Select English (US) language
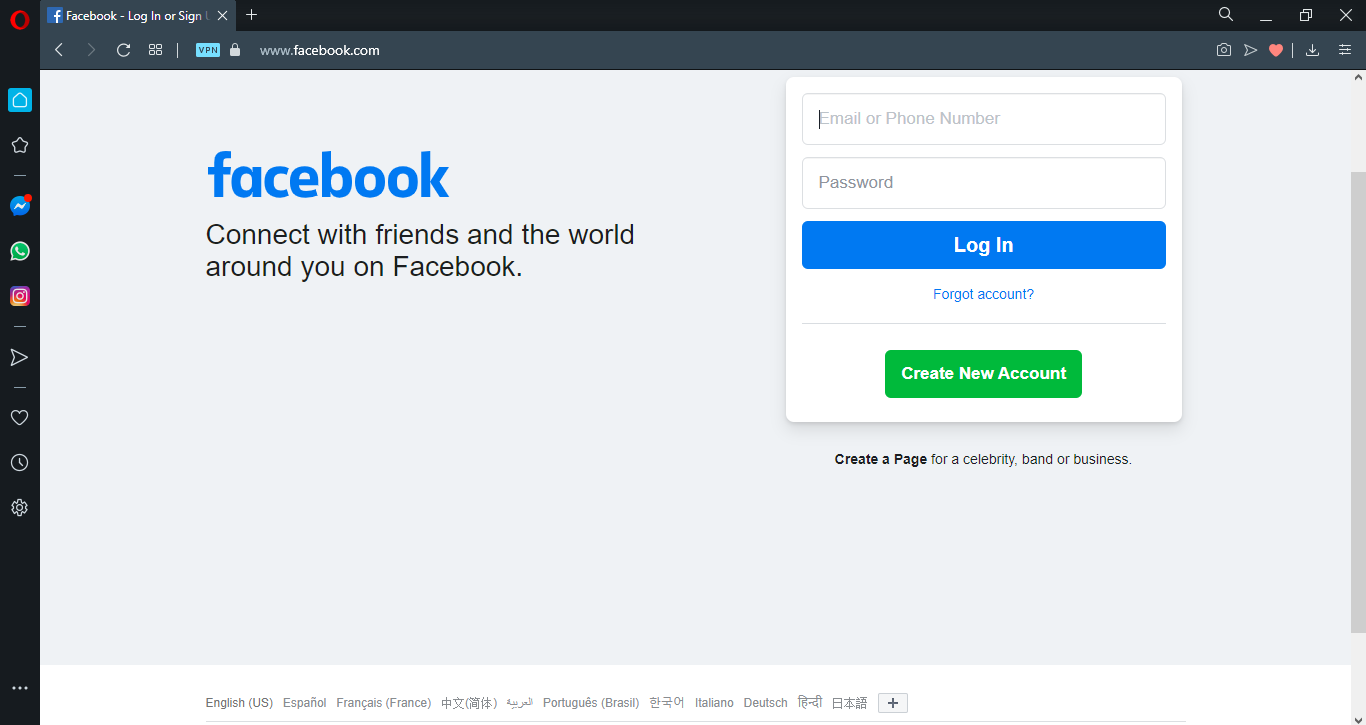Screen dimensions: 1366x725 239,703
